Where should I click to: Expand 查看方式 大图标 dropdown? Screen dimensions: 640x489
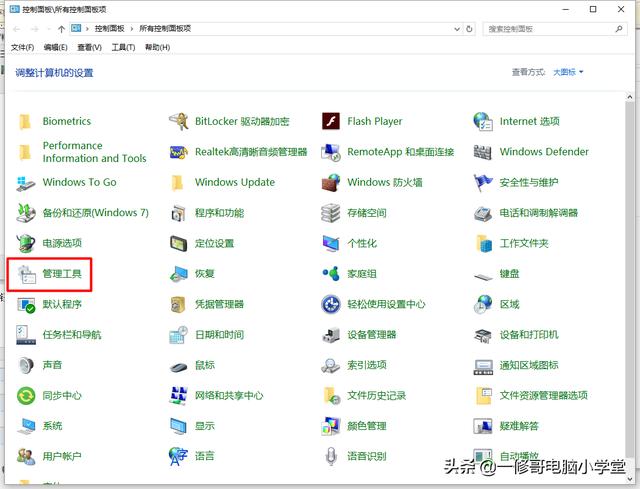pos(568,72)
